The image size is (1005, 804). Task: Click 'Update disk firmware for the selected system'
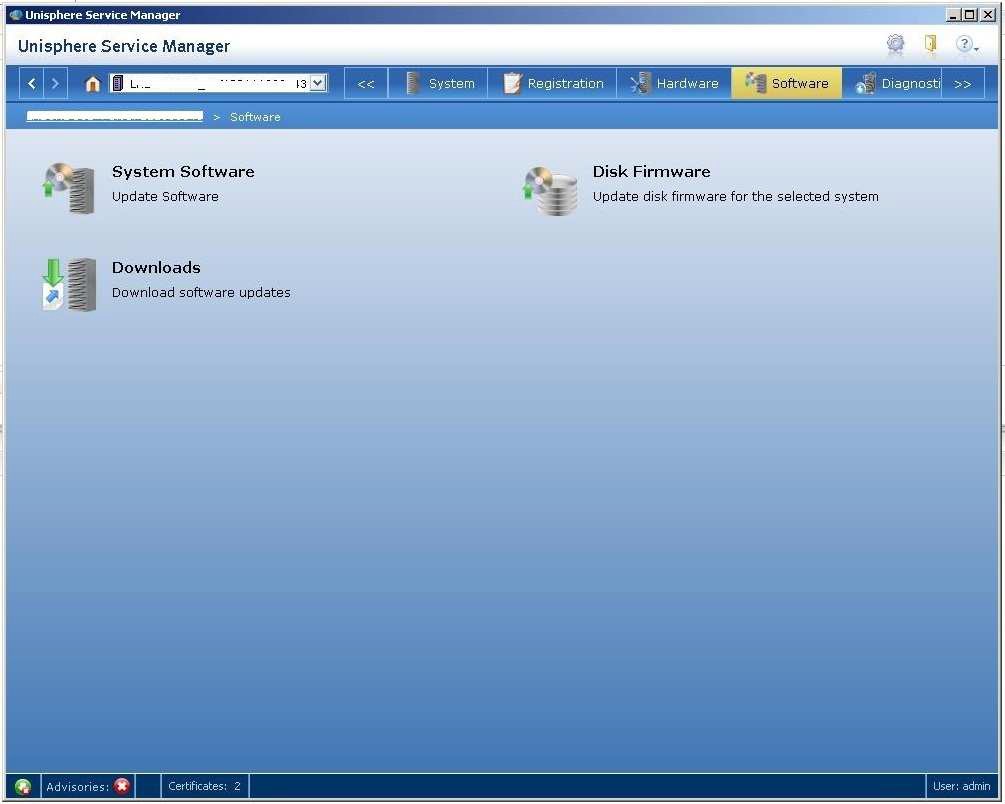(736, 197)
